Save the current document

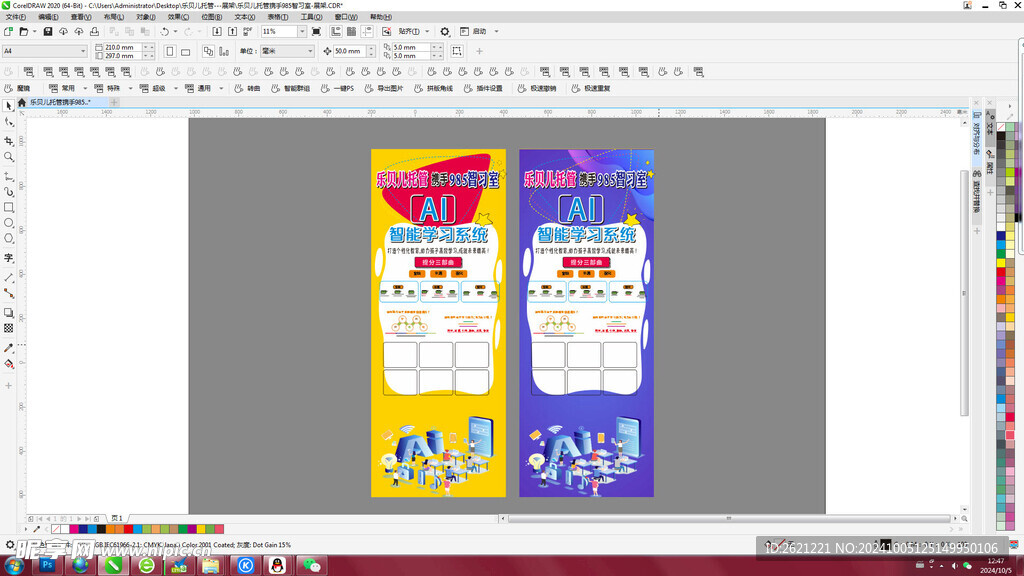(48, 31)
